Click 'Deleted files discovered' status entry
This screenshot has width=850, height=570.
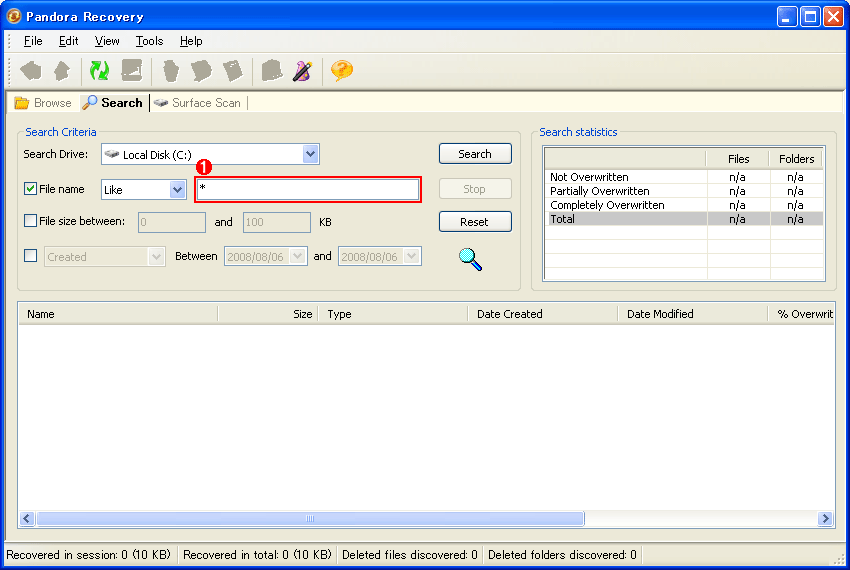pos(410,555)
